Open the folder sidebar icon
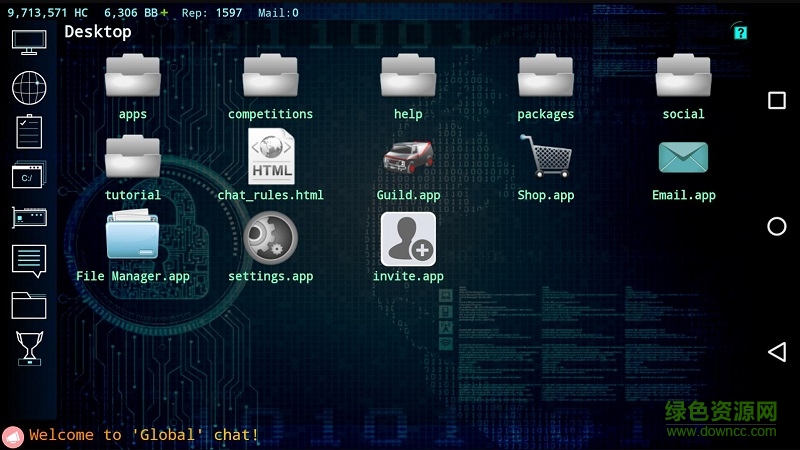This screenshot has height=450, width=800. (x=29, y=305)
